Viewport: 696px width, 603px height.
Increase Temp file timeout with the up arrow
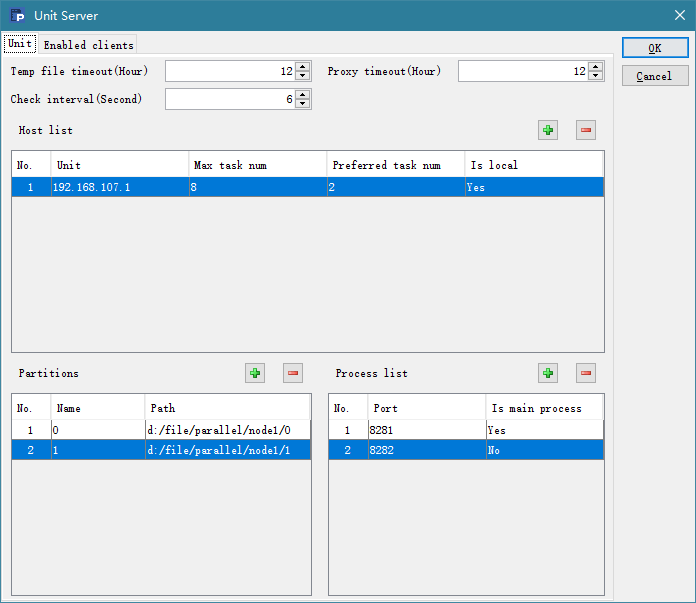tap(303, 67)
